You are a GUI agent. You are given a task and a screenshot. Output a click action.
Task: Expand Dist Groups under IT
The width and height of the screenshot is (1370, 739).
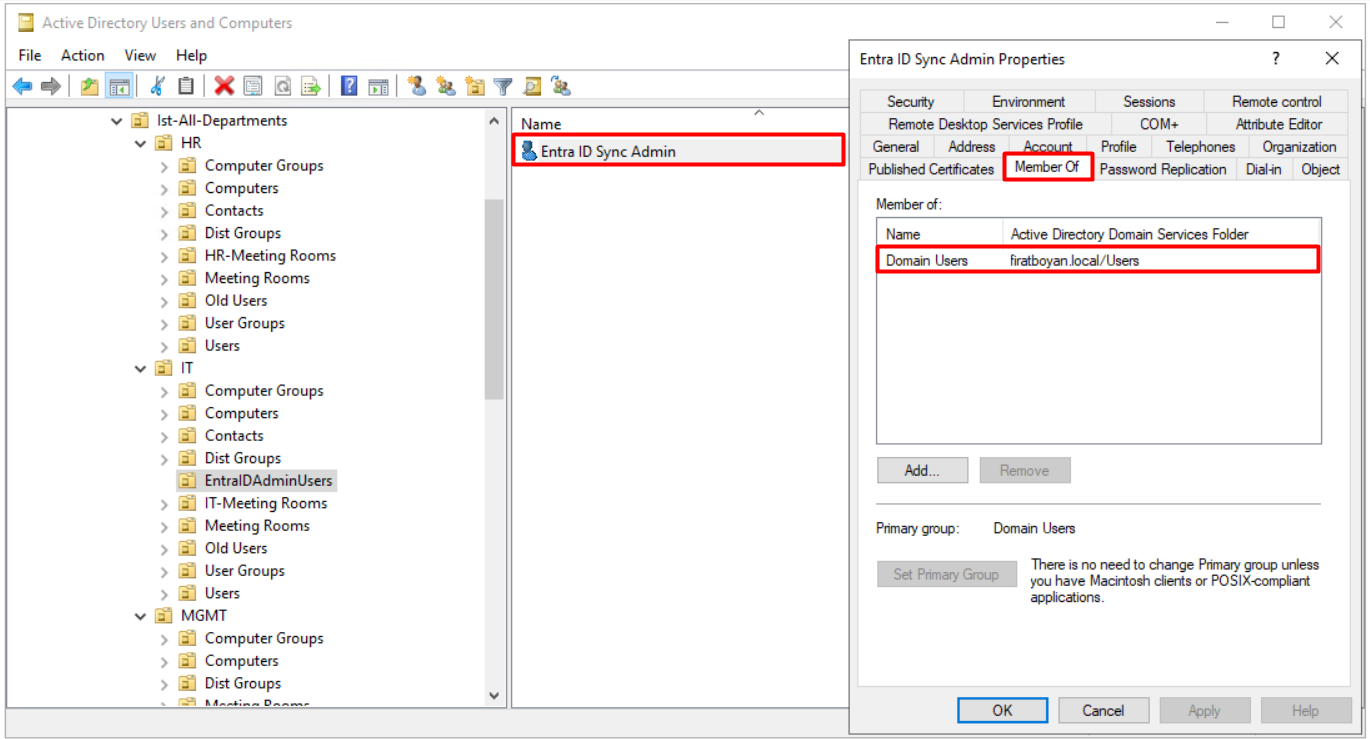(x=164, y=459)
